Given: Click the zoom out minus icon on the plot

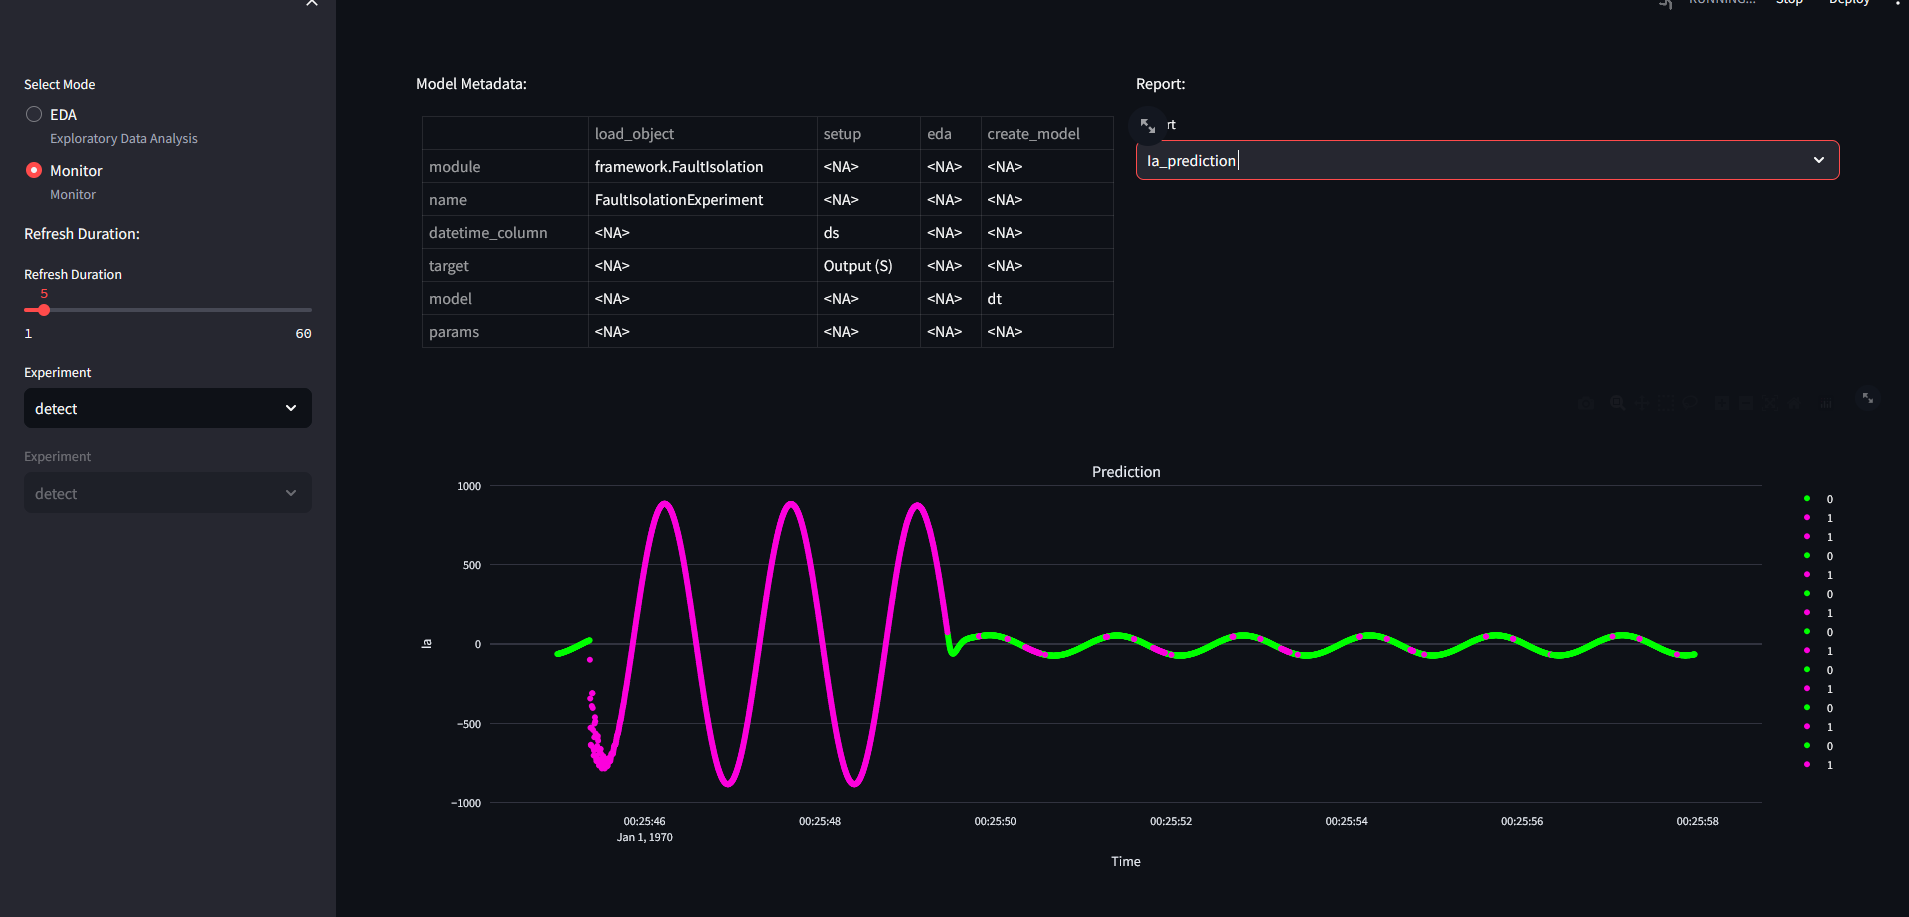Looking at the screenshot, I should coord(1745,403).
